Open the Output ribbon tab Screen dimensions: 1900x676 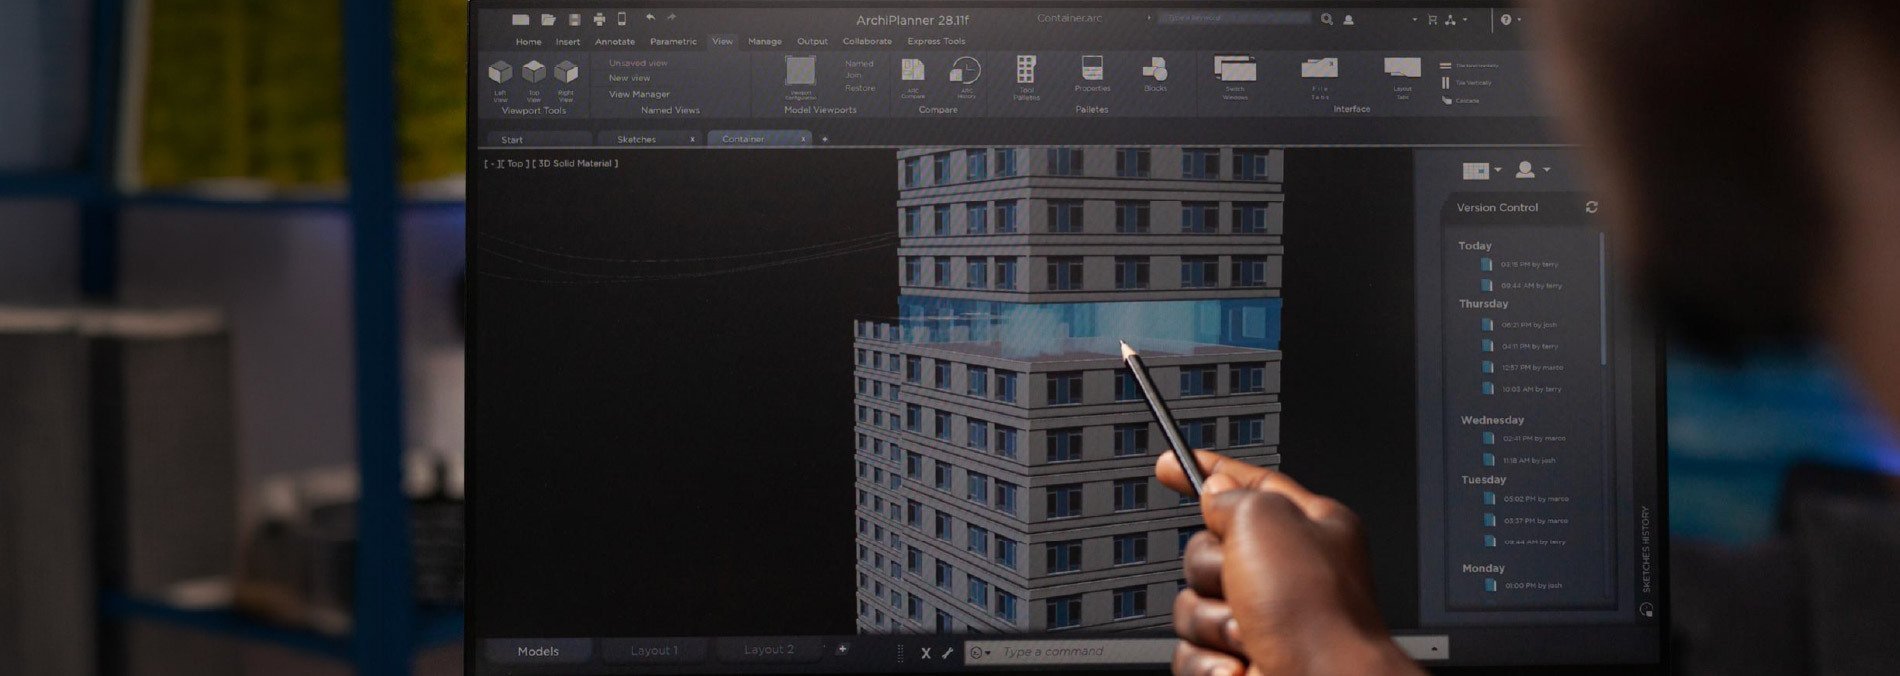coord(812,41)
